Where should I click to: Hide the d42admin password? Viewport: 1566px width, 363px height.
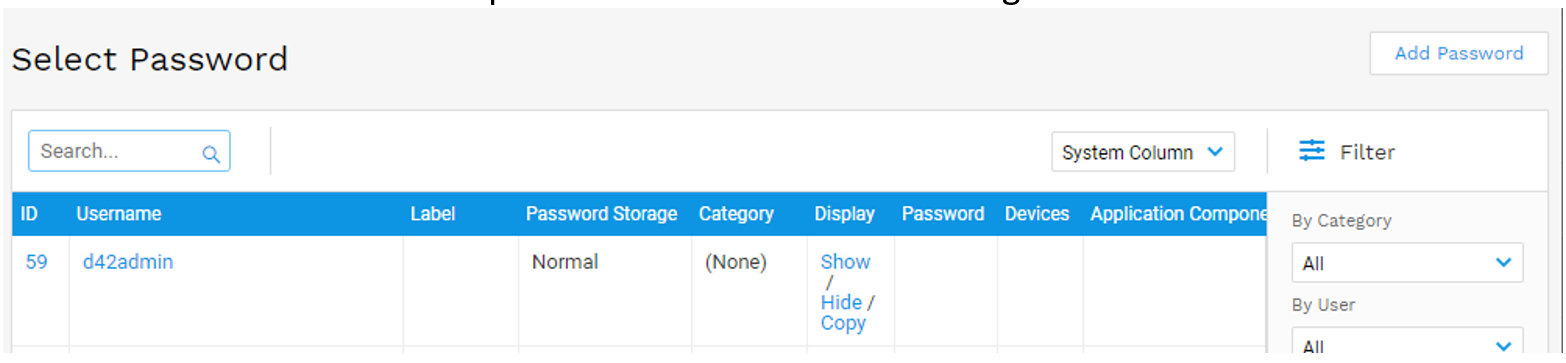coord(841,302)
